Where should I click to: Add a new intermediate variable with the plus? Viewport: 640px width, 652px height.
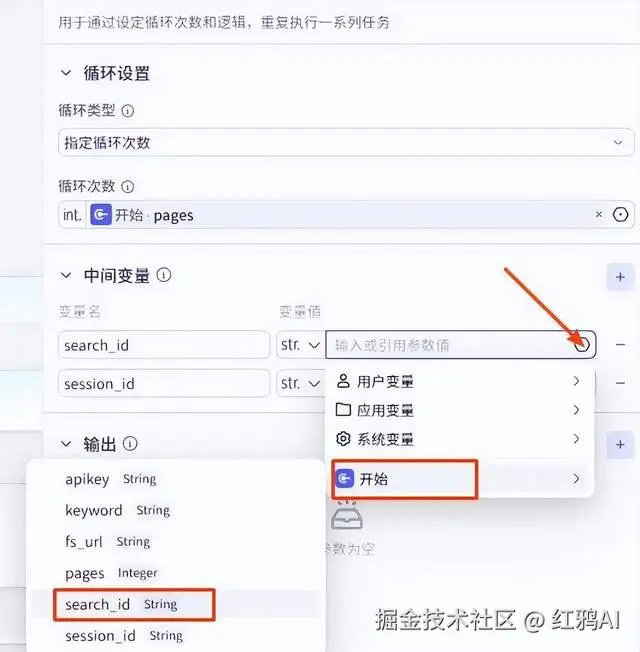coord(620,277)
